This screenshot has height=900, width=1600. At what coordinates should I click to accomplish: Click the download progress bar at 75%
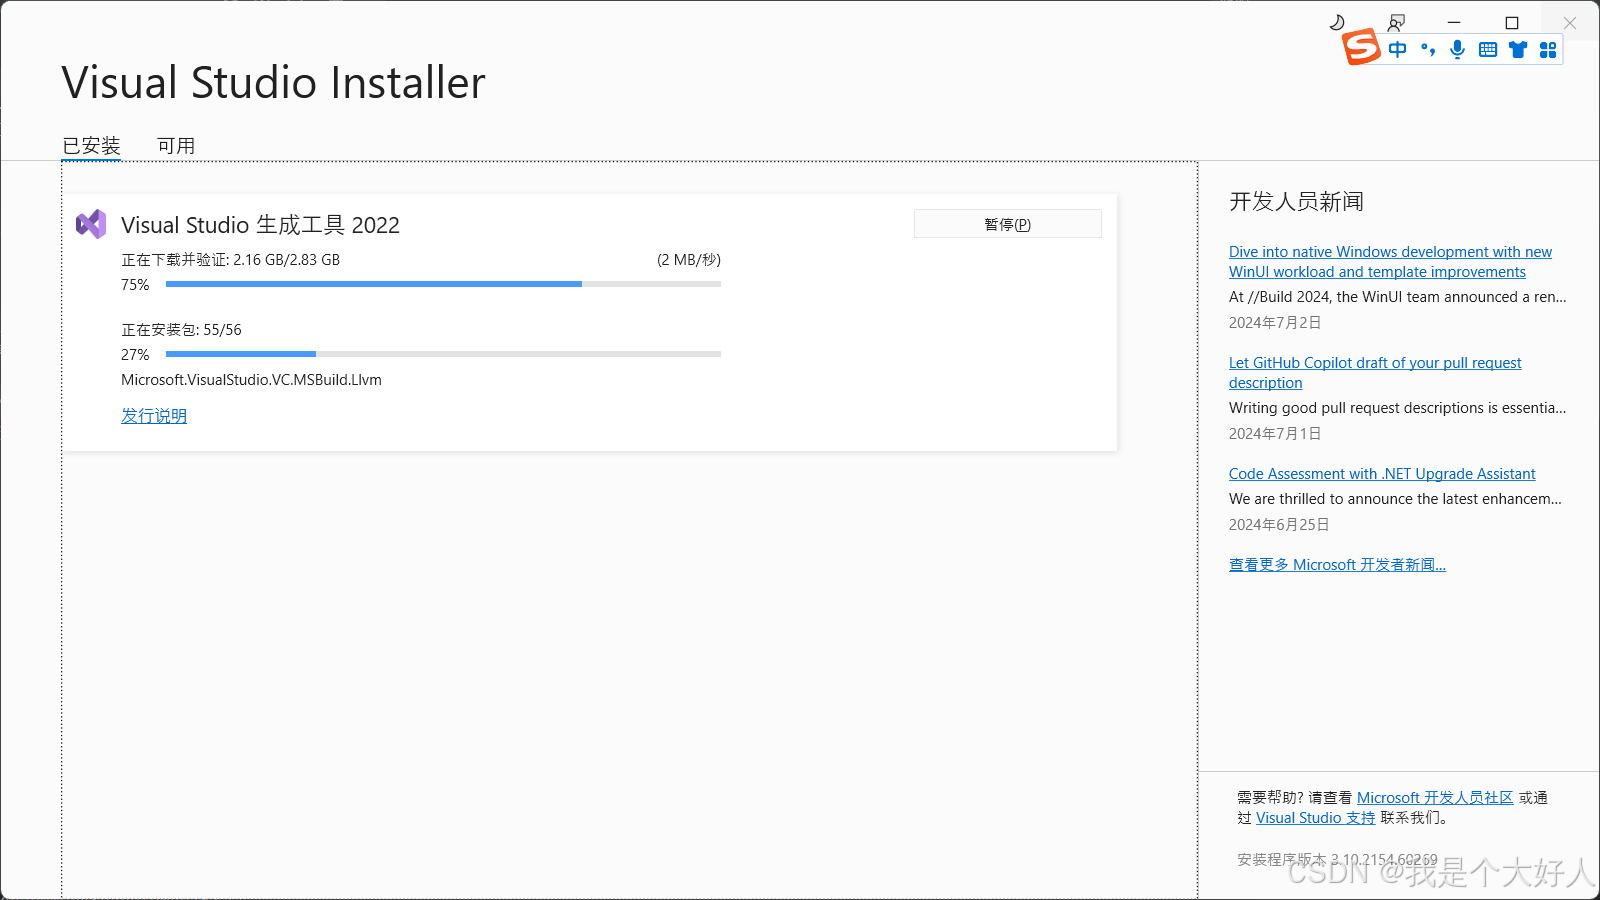point(443,284)
